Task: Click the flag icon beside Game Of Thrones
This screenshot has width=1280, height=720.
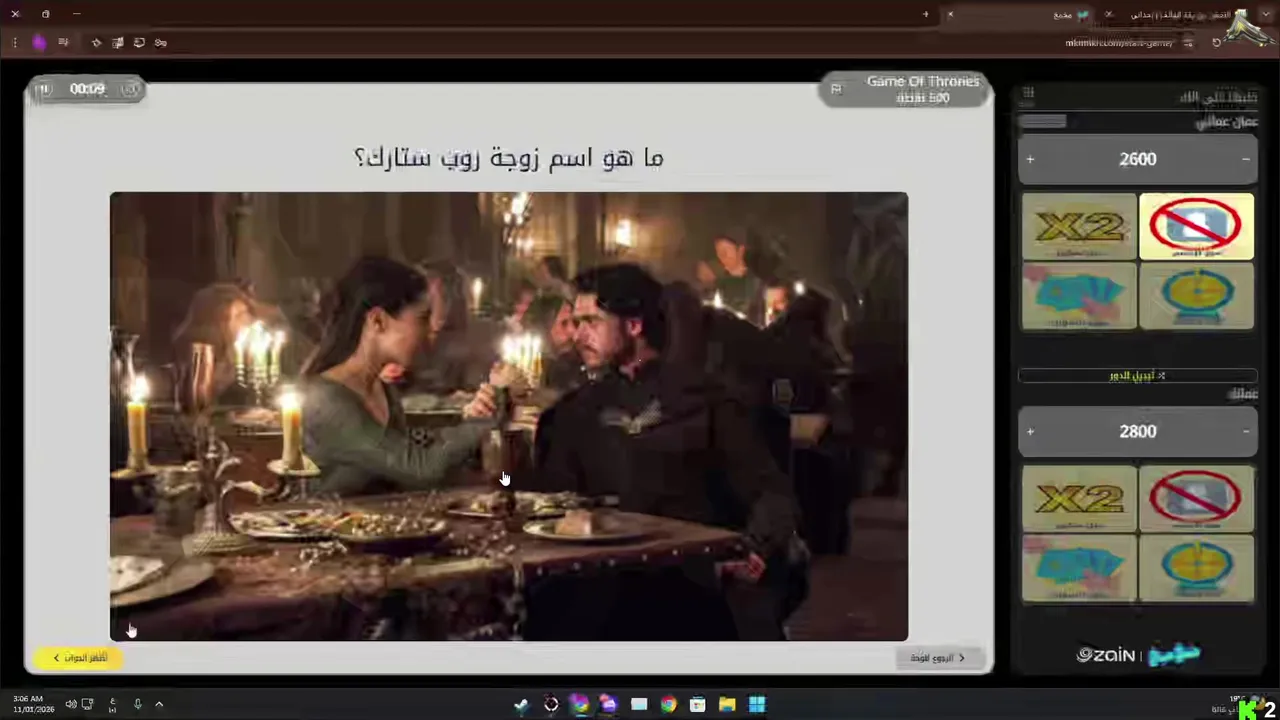Action: (x=836, y=89)
